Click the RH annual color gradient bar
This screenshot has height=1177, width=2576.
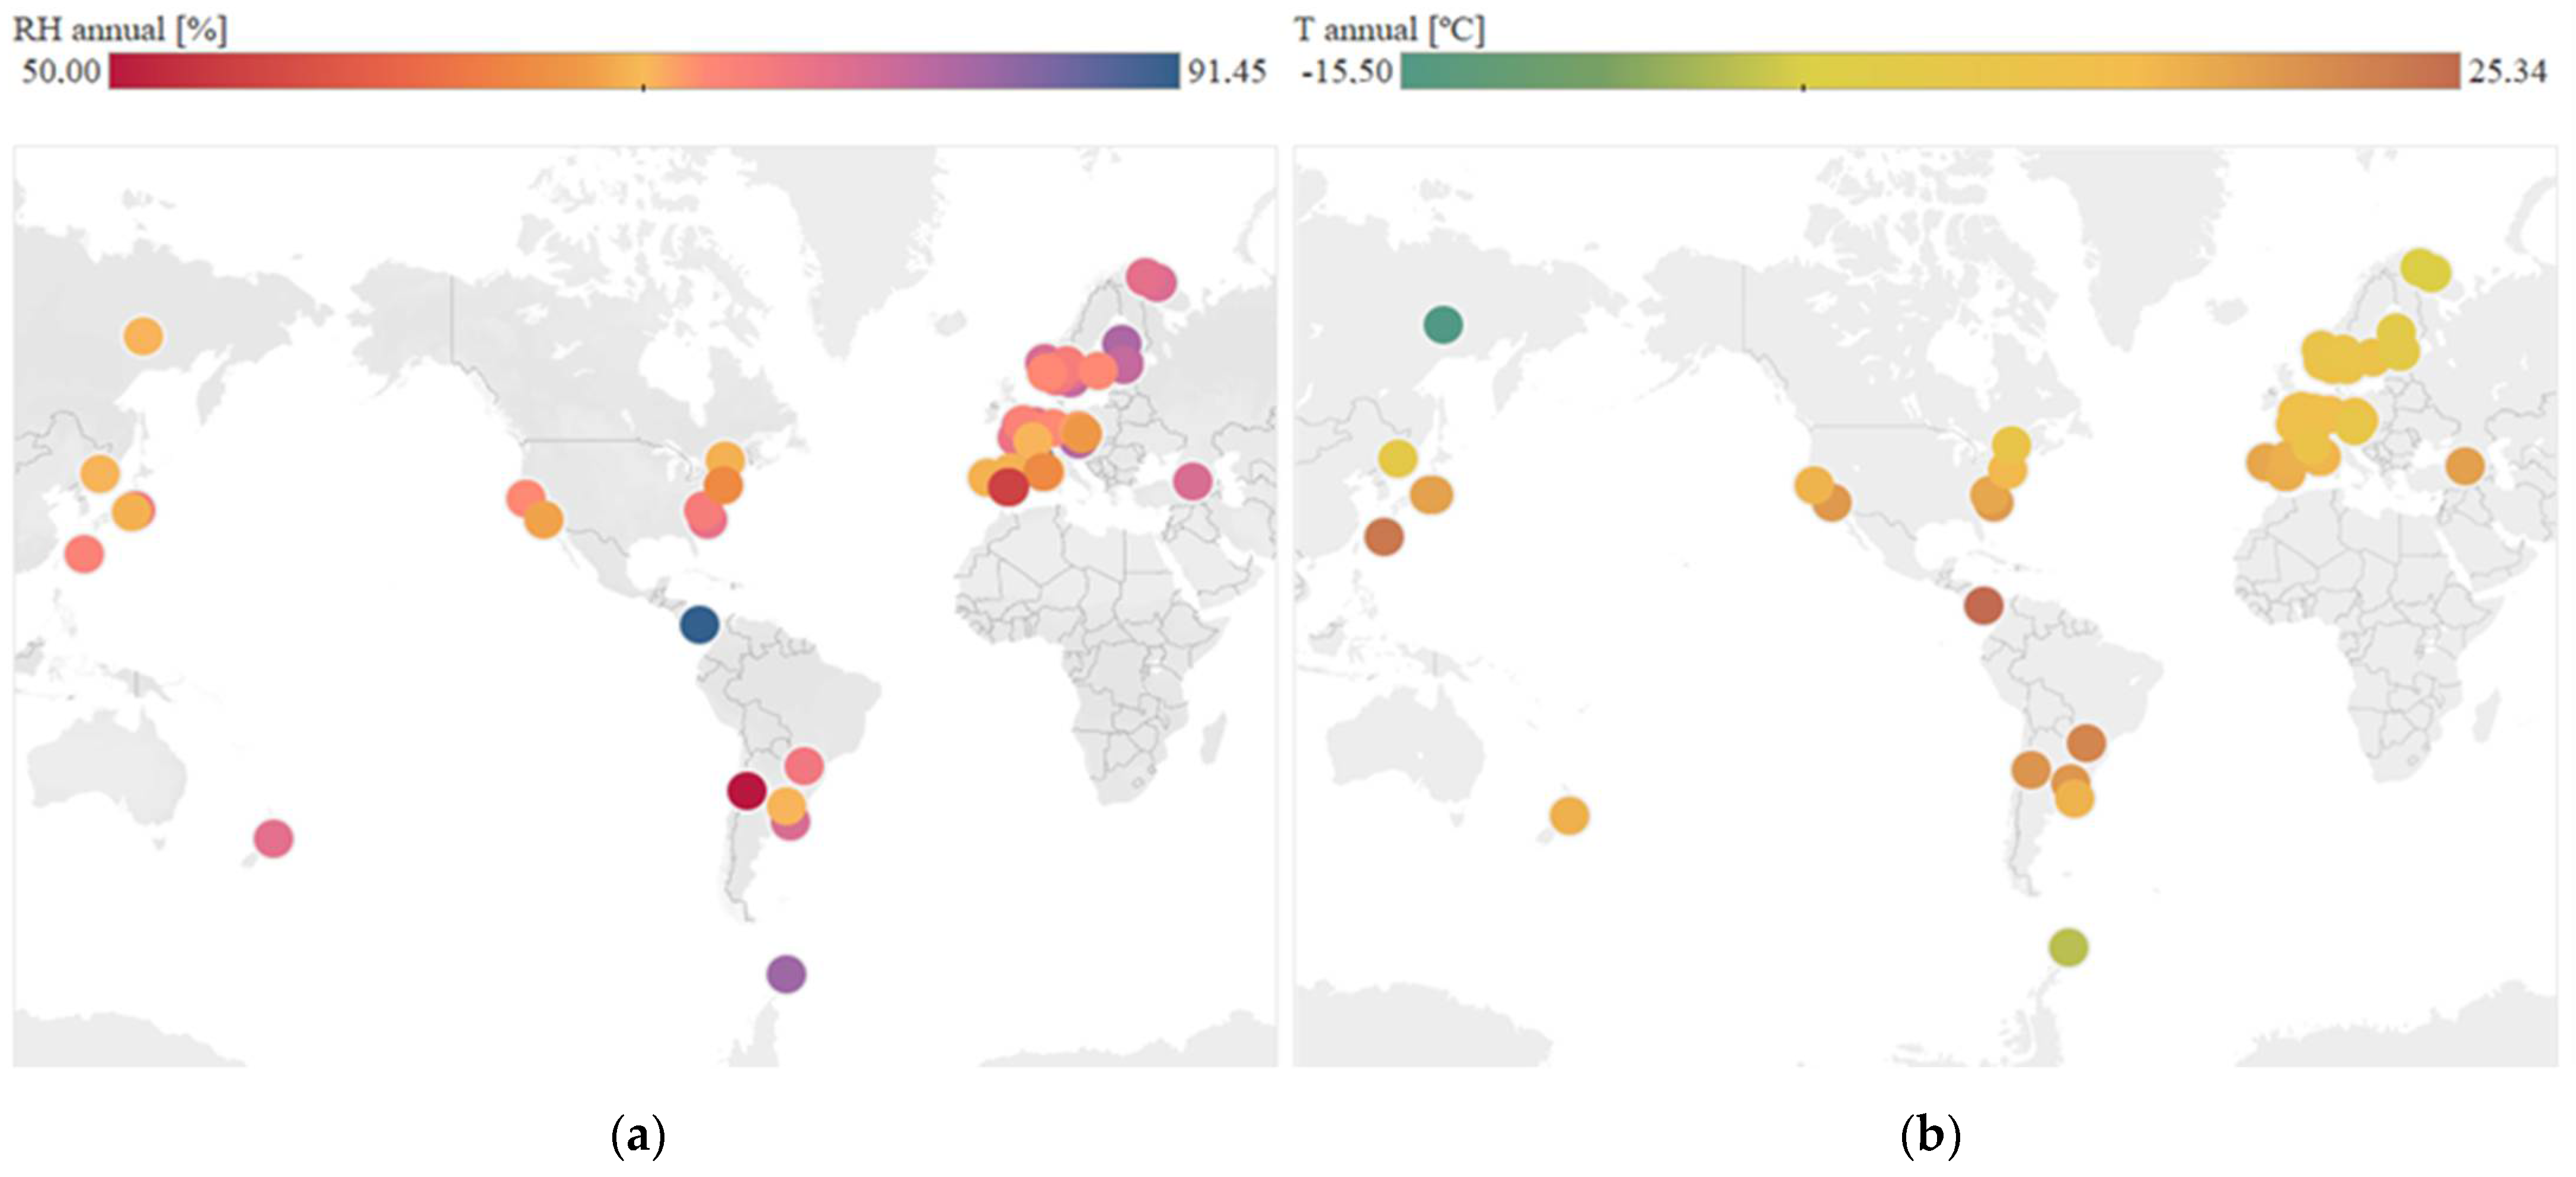click(644, 71)
